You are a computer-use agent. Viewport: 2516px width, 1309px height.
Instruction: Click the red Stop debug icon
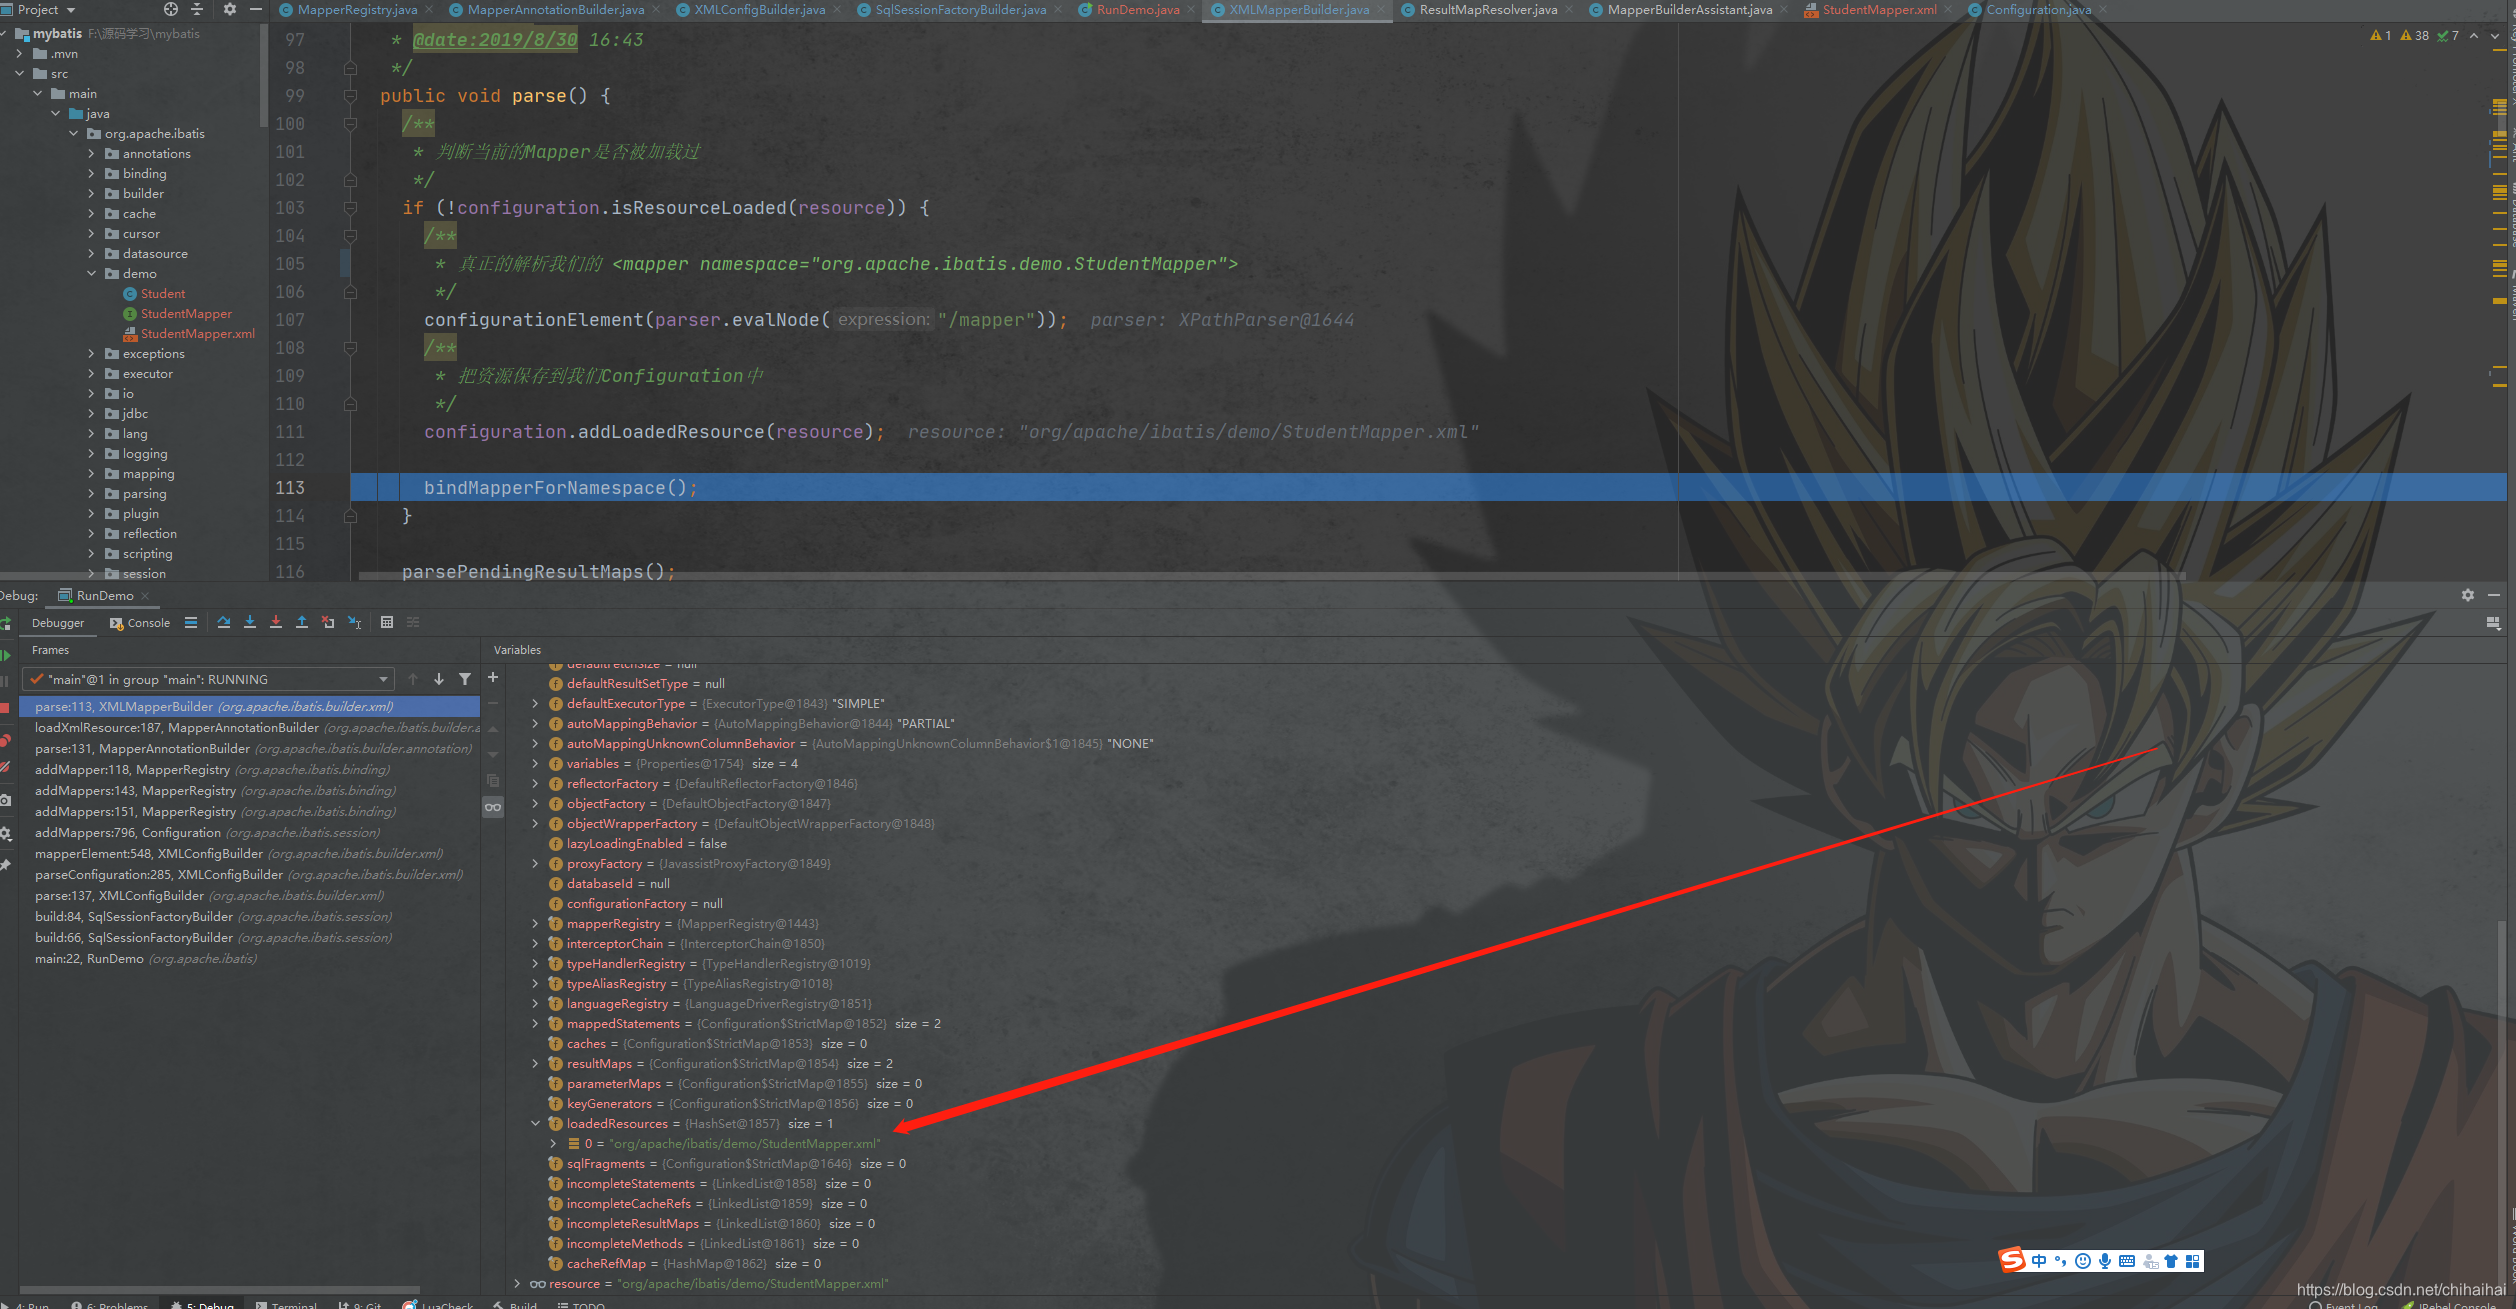tap(5, 707)
